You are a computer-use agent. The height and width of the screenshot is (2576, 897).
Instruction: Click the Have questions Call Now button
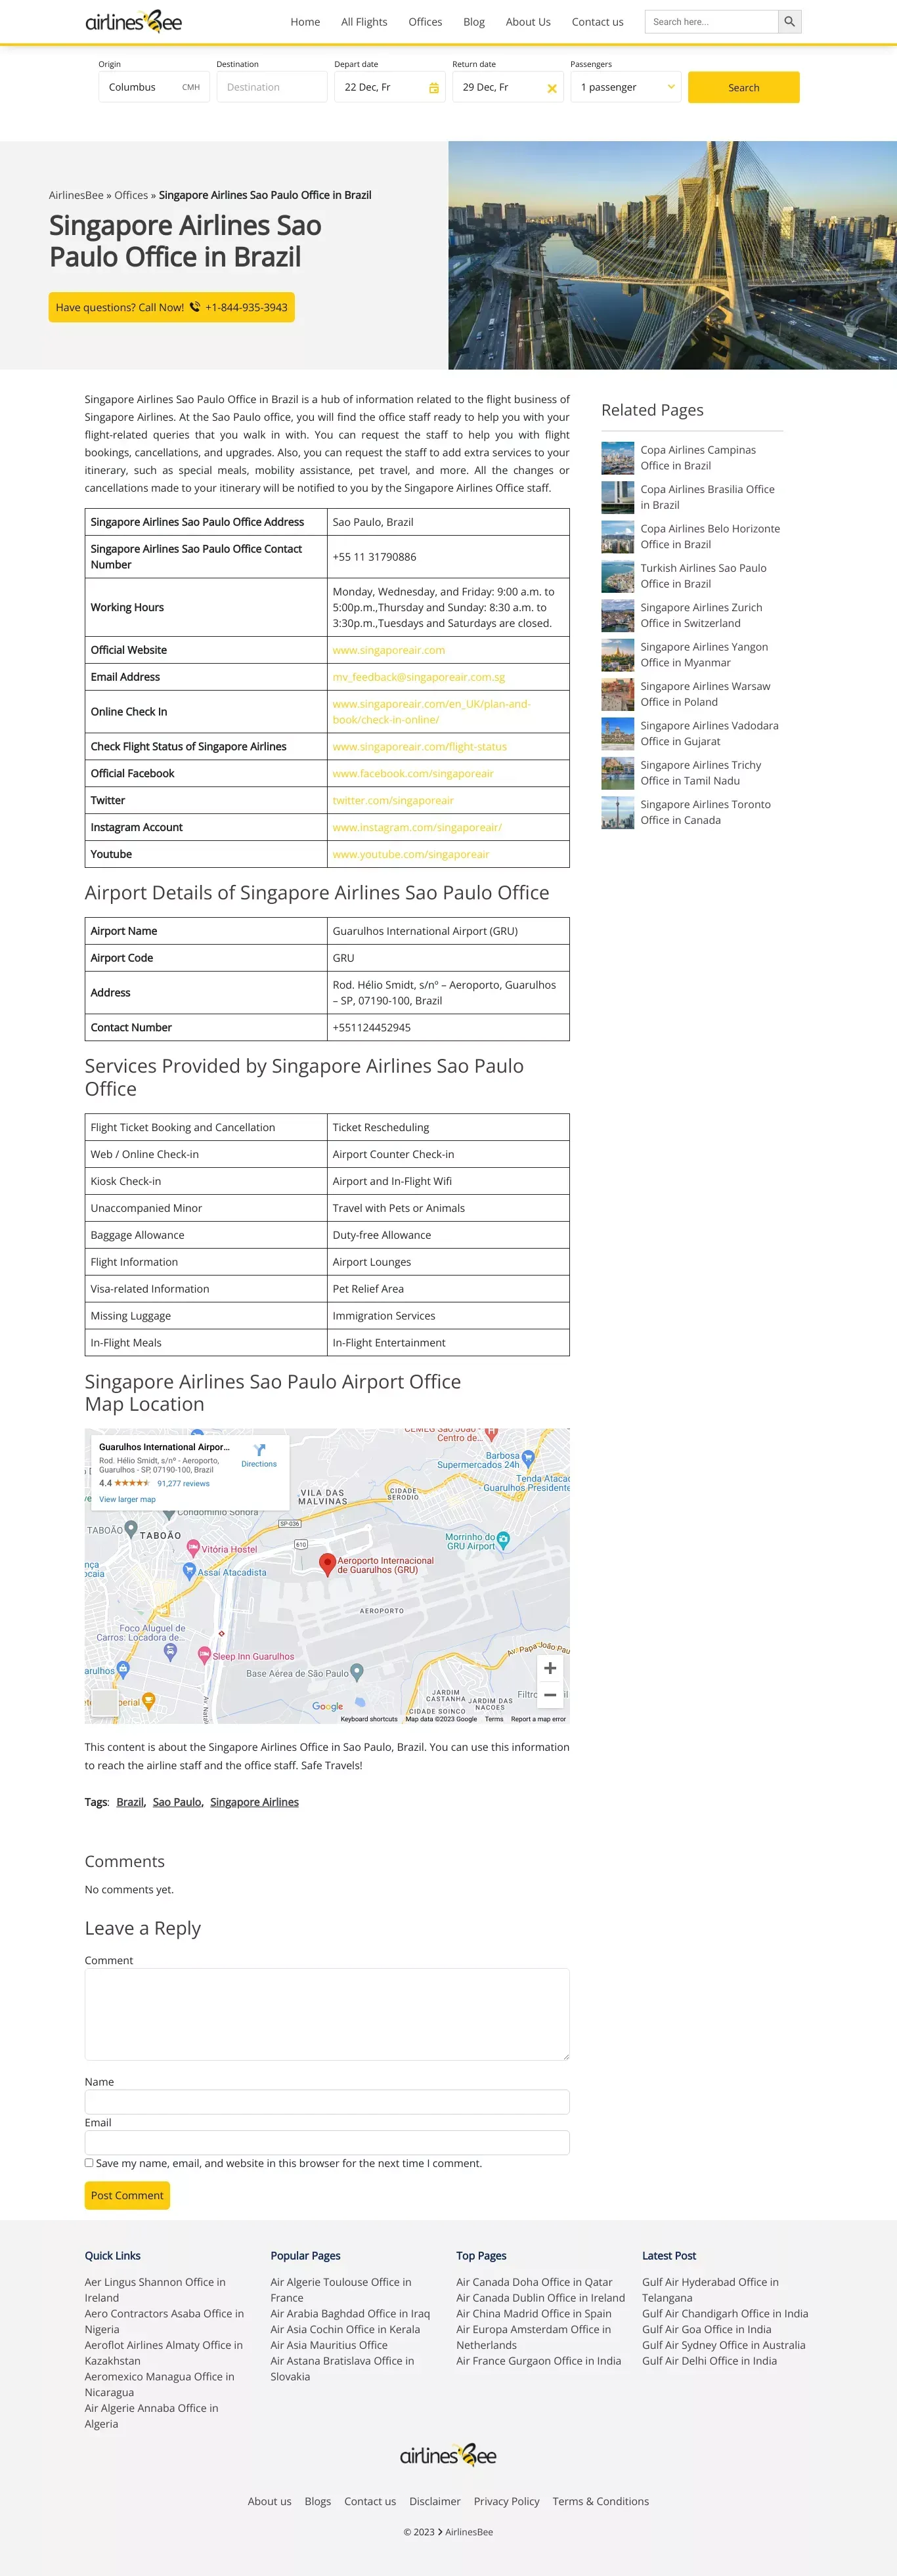(x=171, y=307)
